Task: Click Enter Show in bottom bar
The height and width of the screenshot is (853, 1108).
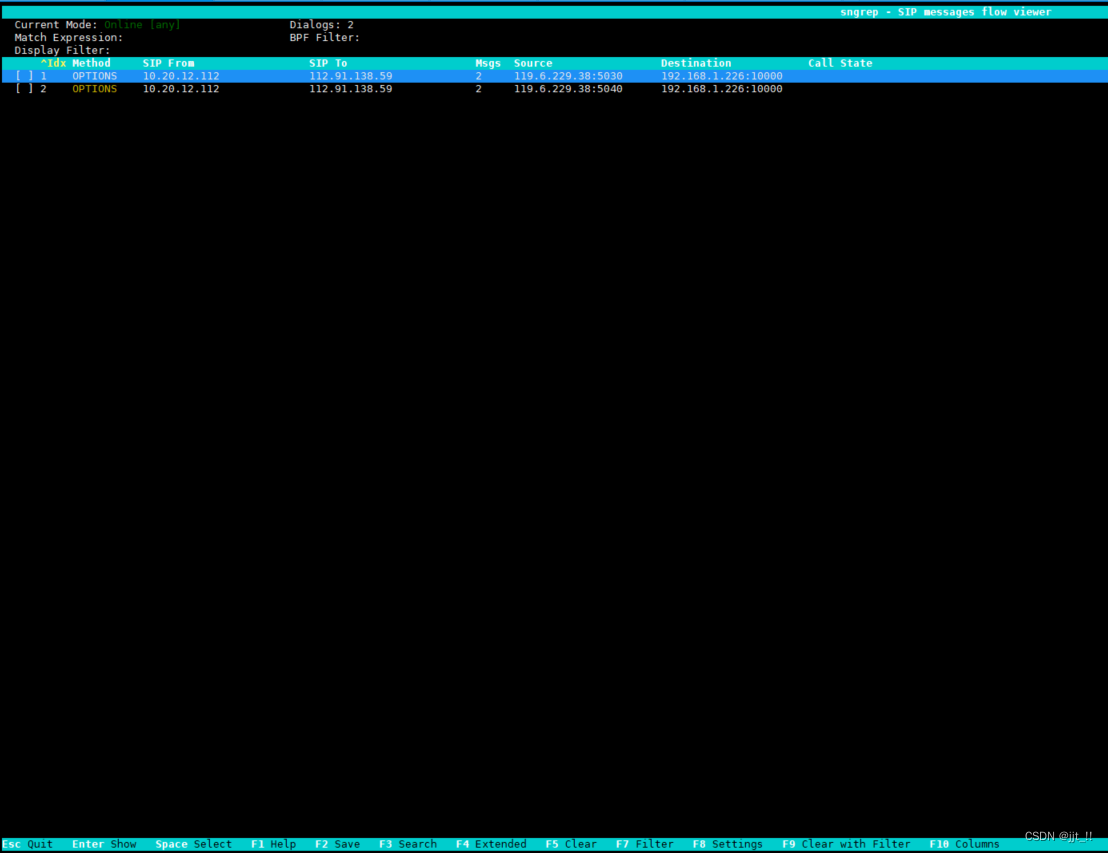Action: click(104, 844)
